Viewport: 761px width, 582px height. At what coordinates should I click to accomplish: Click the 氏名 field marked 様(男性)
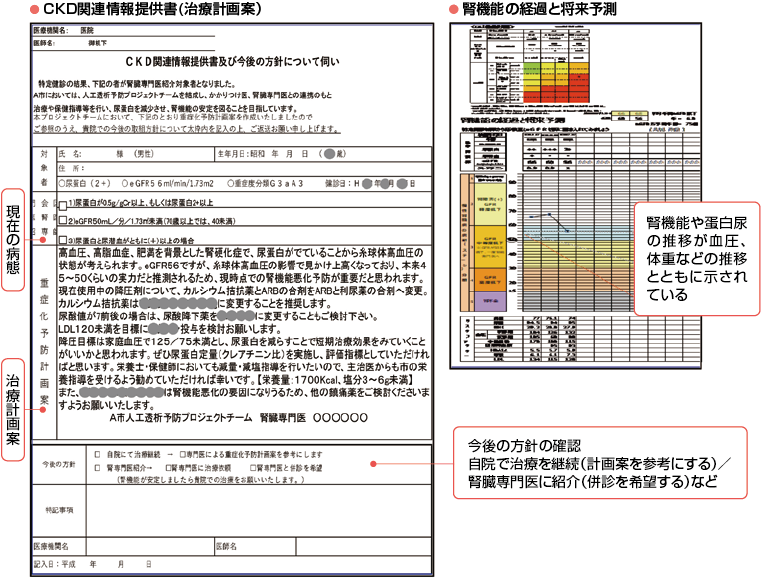(135, 154)
